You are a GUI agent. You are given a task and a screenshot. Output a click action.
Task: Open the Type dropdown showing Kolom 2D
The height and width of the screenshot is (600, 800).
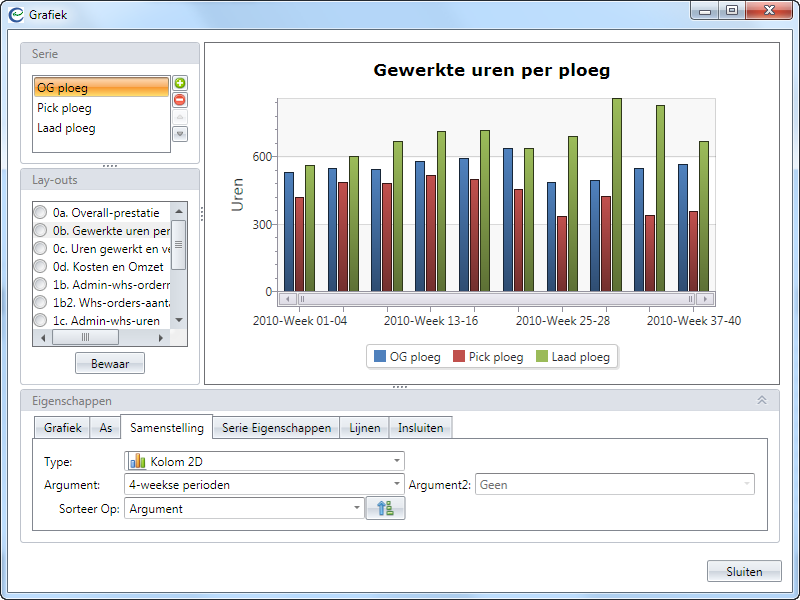pyautogui.click(x=264, y=461)
